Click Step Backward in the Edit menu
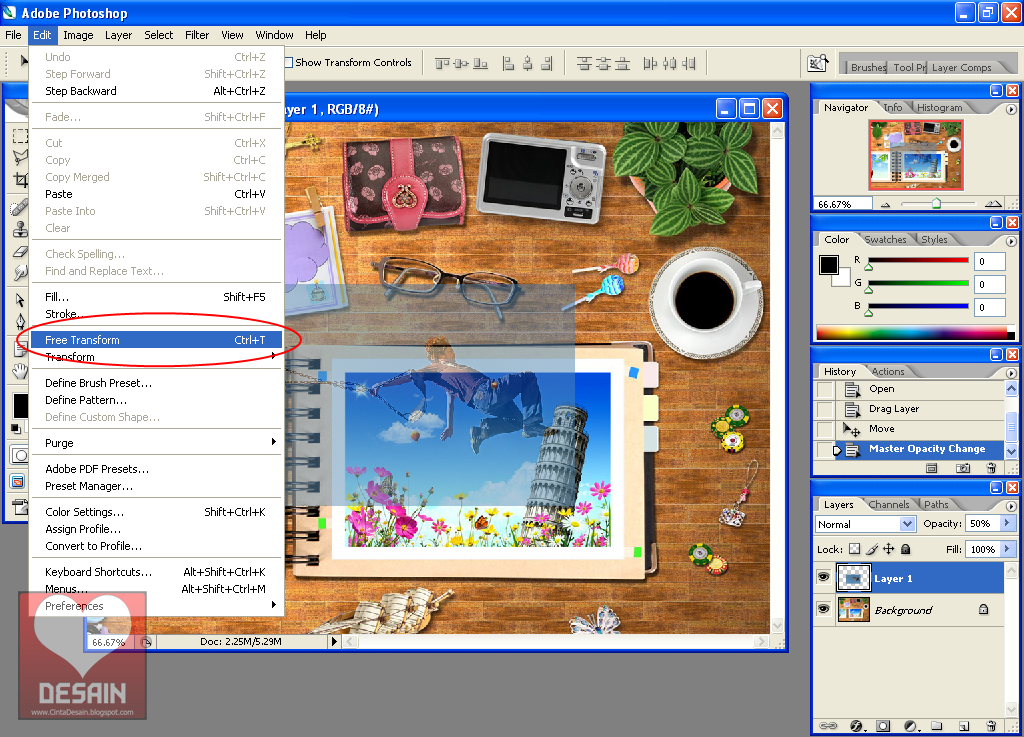Screen dimensions: 1024x737 157,91
